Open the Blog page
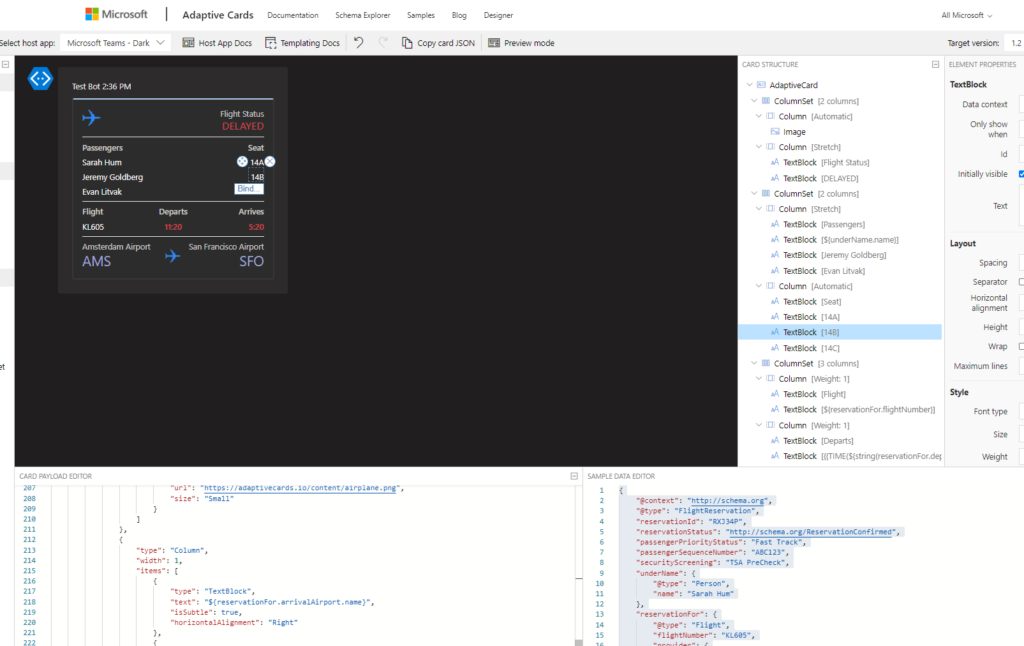Viewport: 1024px width, 646px height. click(459, 15)
